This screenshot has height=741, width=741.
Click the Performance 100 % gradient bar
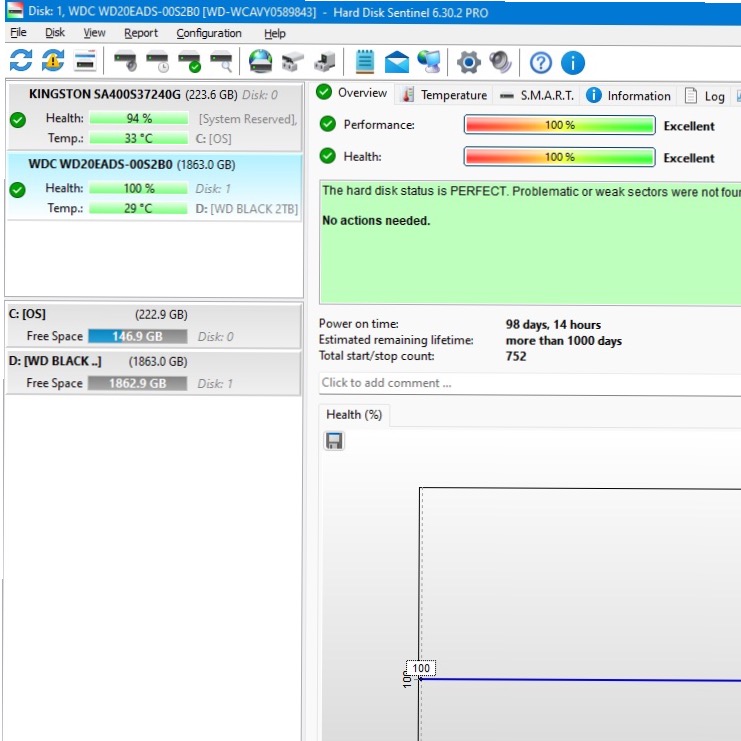point(559,126)
